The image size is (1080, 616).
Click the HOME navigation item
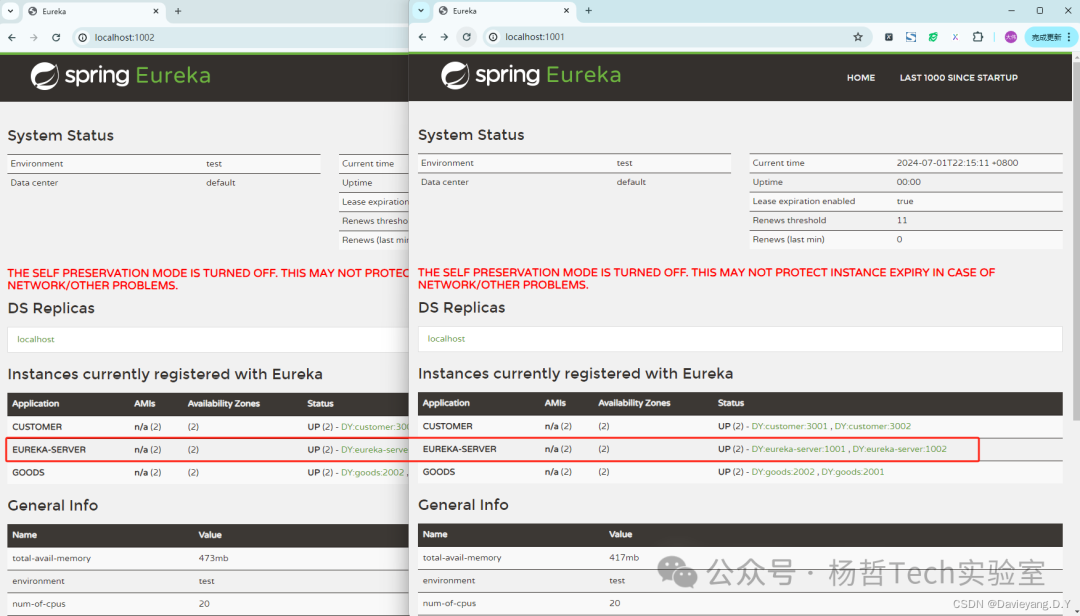tap(861, 77)
